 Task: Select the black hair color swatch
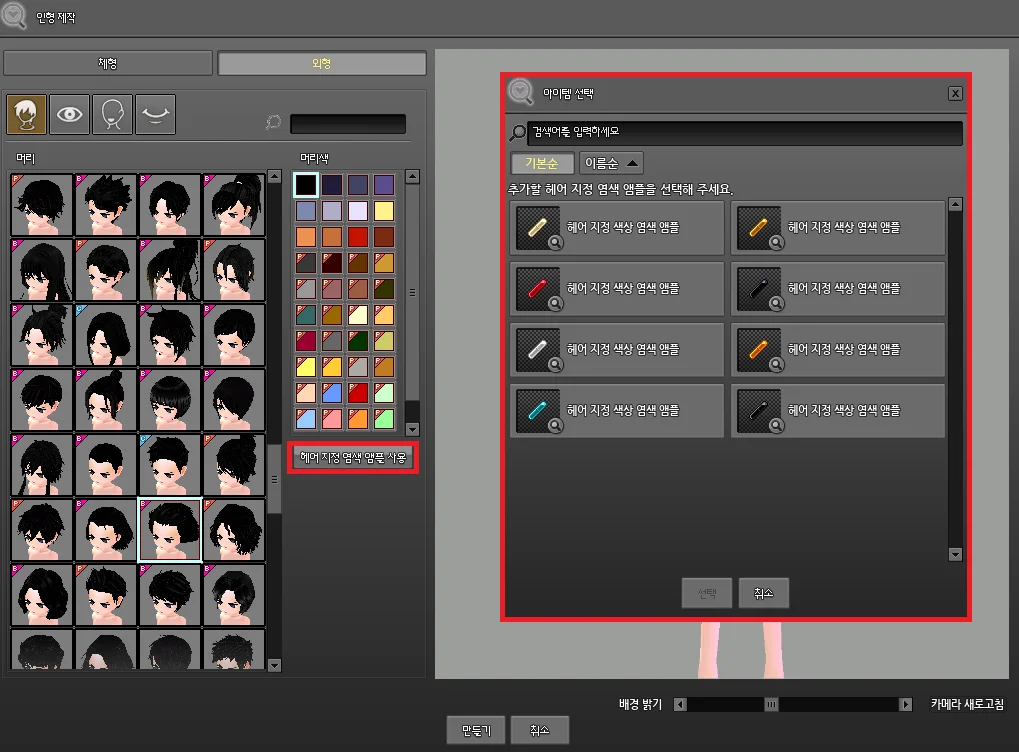pos(305,183)
